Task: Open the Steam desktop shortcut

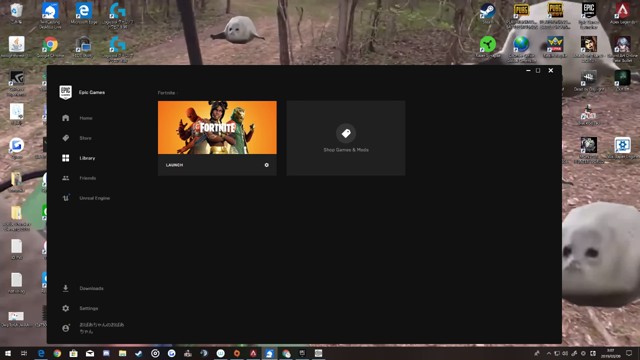Action: (487, 12)
